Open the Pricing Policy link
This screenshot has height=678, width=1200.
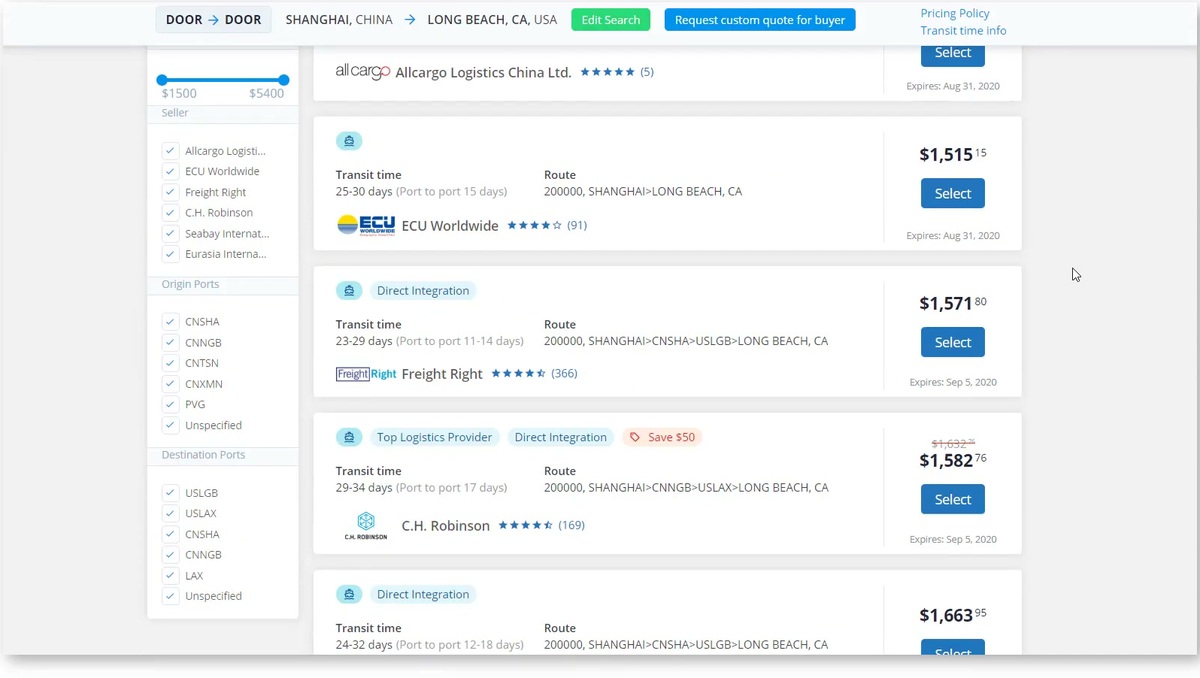click(955, 13)
